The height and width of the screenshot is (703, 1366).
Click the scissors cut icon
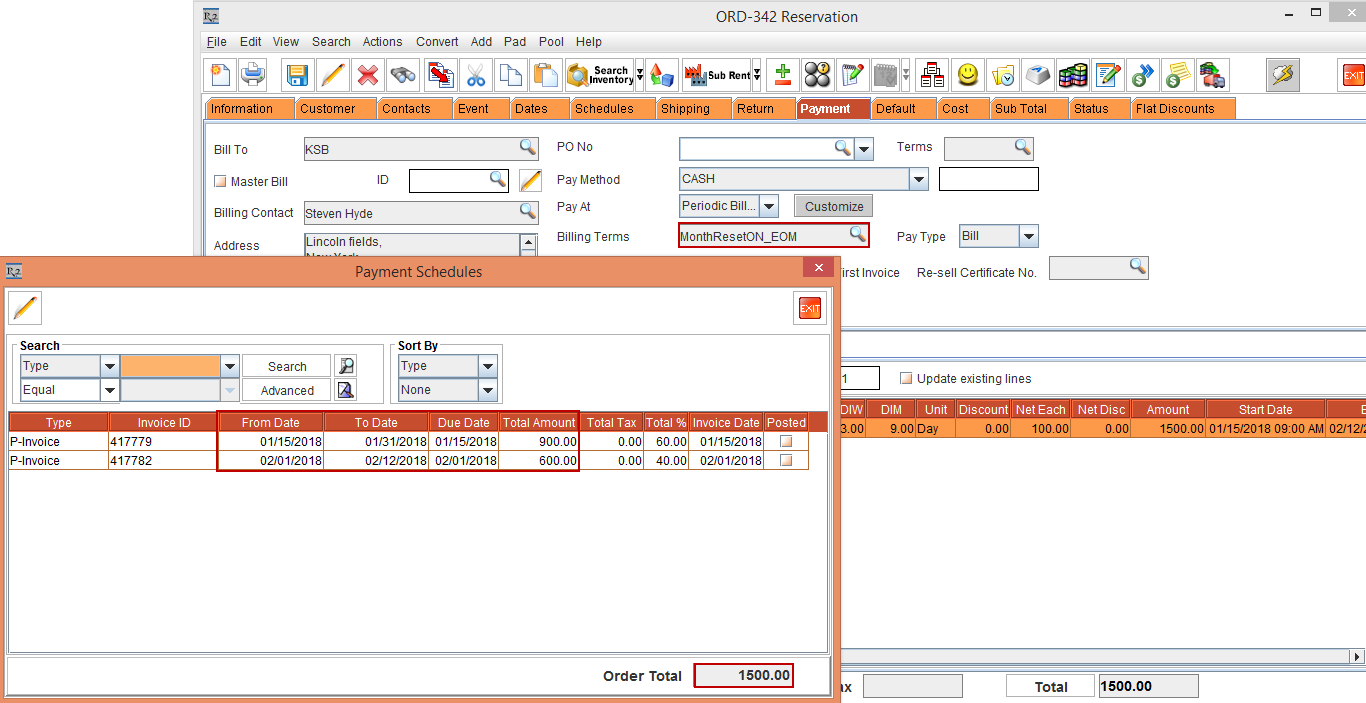pos(475,75)
